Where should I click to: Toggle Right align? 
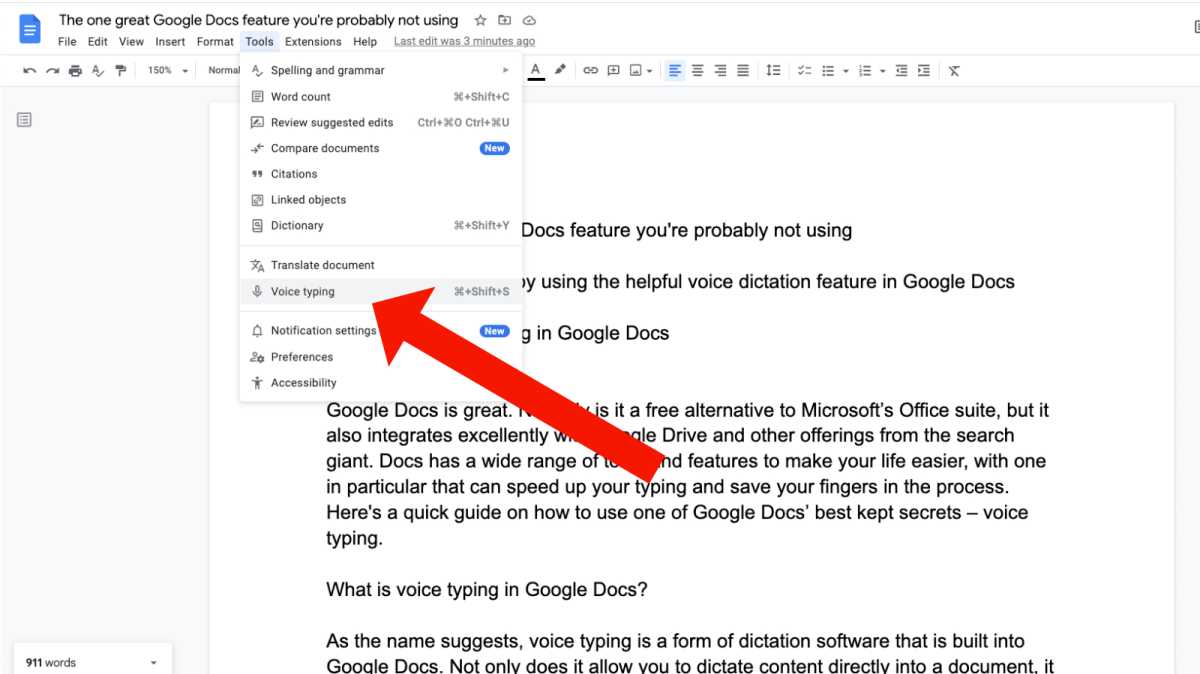pos(720,71)
